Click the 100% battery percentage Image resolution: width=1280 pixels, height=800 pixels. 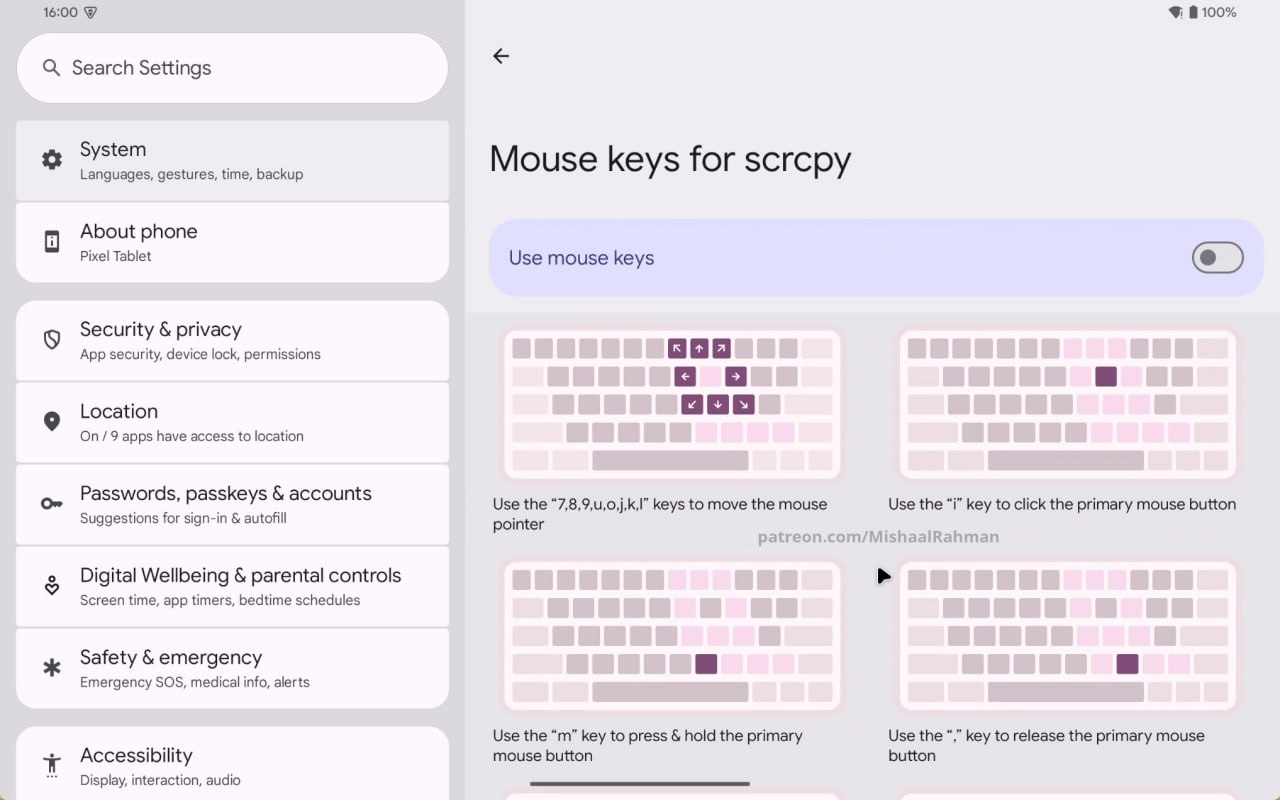[x=1219, y=12]
